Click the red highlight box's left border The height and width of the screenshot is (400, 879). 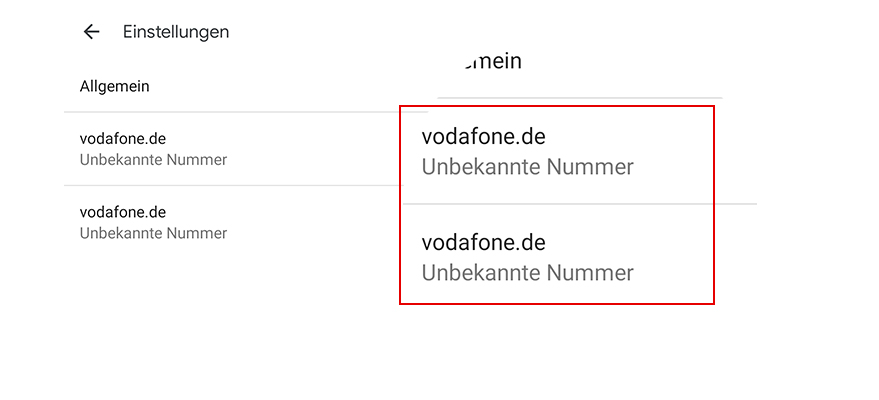400,204
